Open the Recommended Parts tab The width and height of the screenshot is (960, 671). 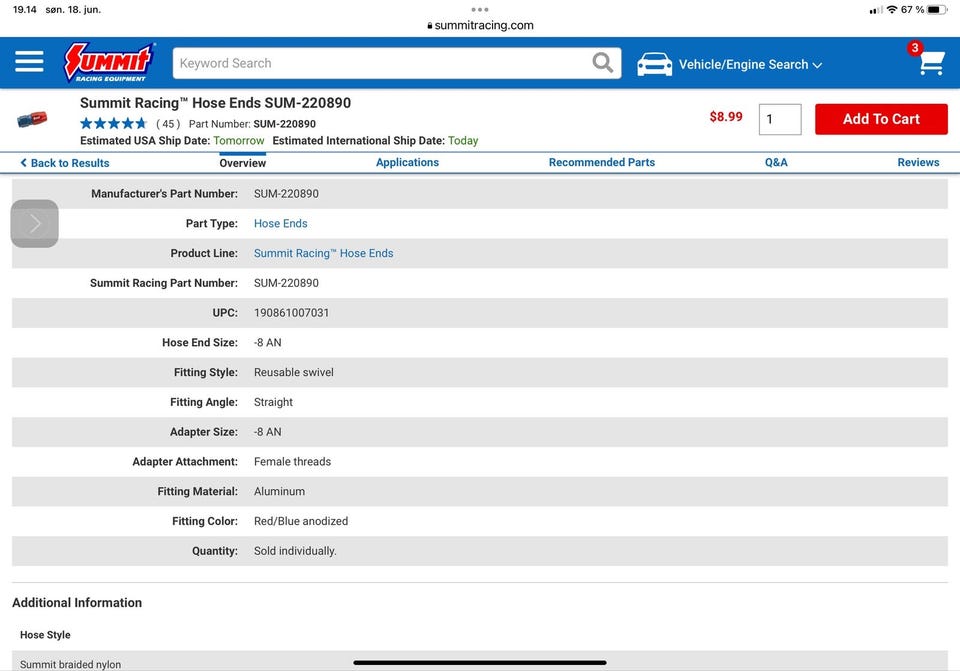point(602,162)
